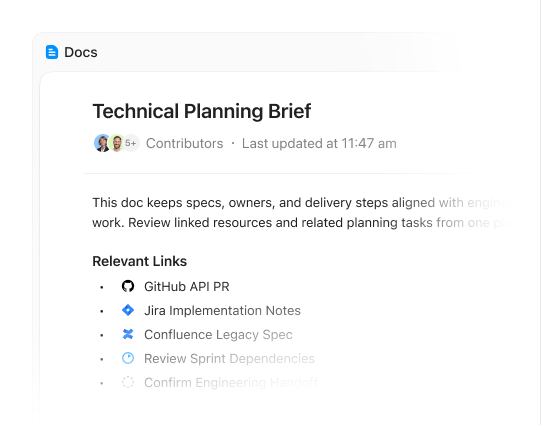Image resolution: width=541 pixels, height=425 pixels.
Task: Open the Docs header label
Action: (81, 52)
